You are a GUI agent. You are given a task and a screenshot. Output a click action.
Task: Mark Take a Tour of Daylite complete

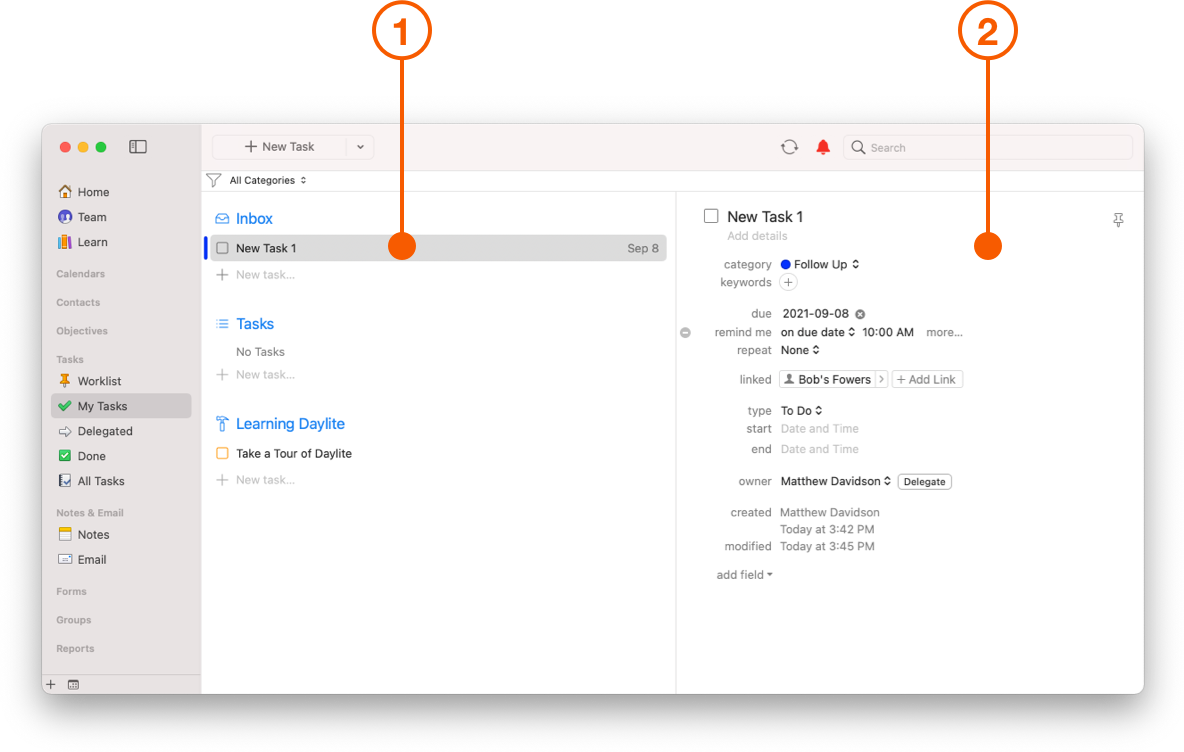222,453
